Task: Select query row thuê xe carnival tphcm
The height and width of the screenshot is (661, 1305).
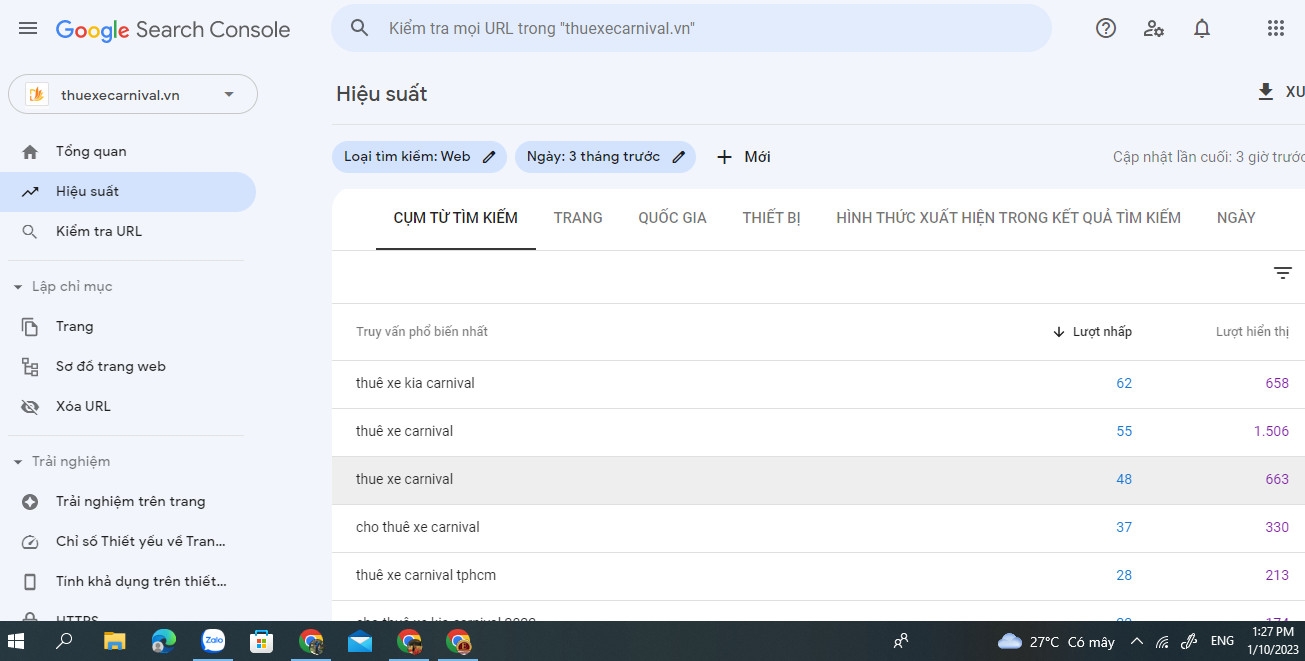Action: (818, 576)
